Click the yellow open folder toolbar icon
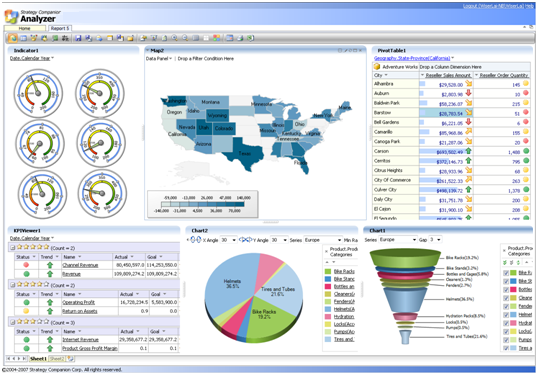 click(x=130, y=38)
